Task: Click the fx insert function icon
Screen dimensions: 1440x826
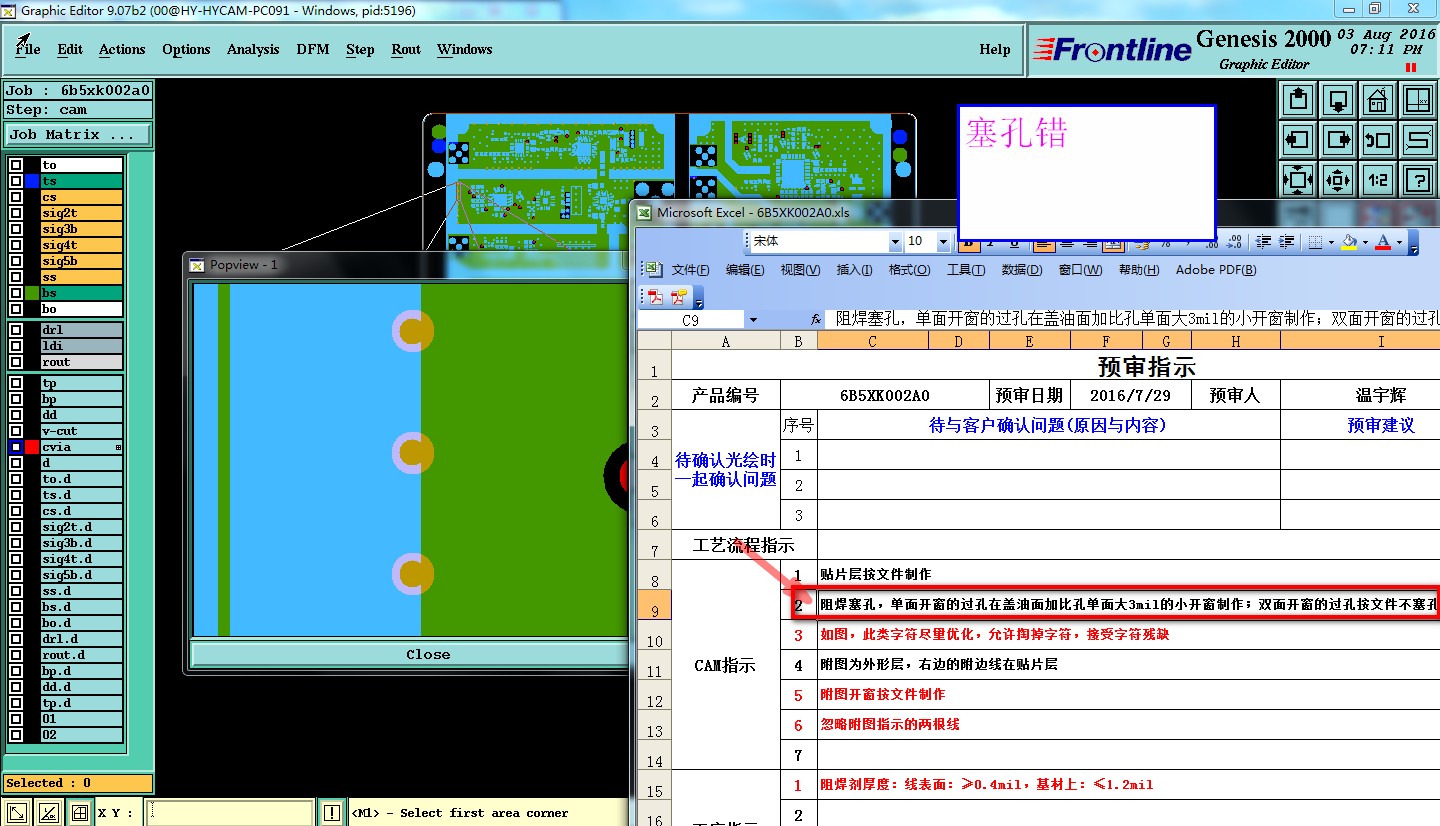Action: pos(816,320)
